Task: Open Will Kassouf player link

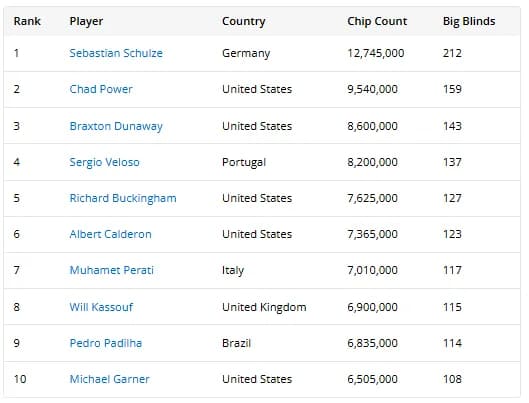Action: [101, 307]
